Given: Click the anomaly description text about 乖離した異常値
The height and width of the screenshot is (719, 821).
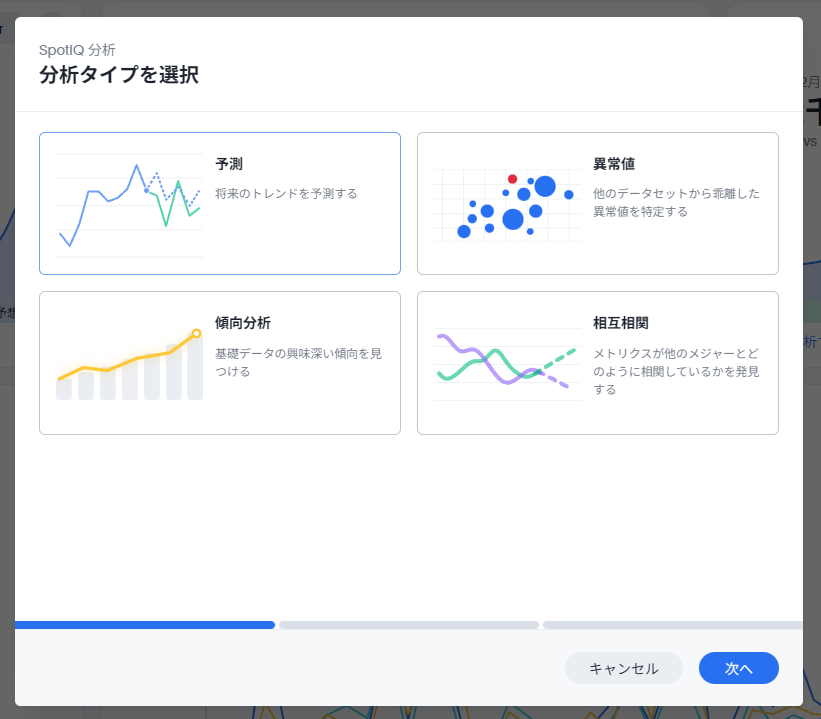Looking at the screenshot, I should (x=676, y=202).
